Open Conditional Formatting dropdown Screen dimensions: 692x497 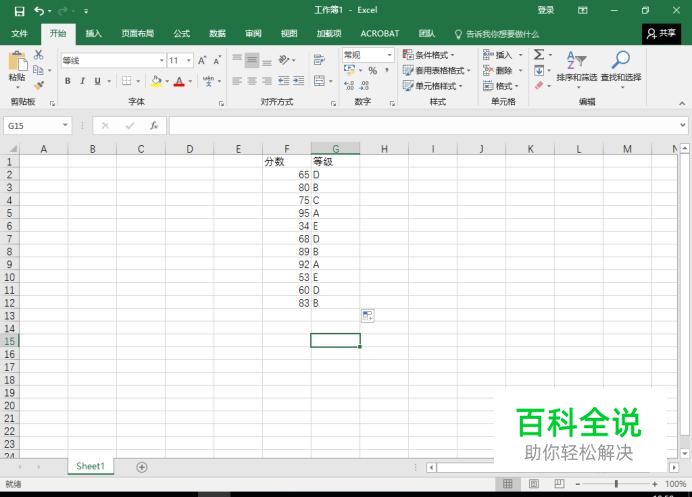coord(429,55)
